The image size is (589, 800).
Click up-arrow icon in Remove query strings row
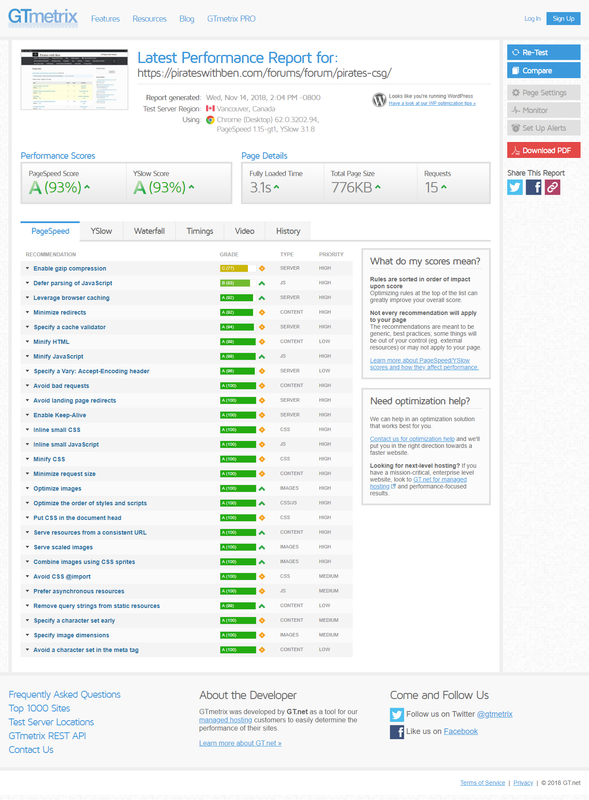pos(262,606)
